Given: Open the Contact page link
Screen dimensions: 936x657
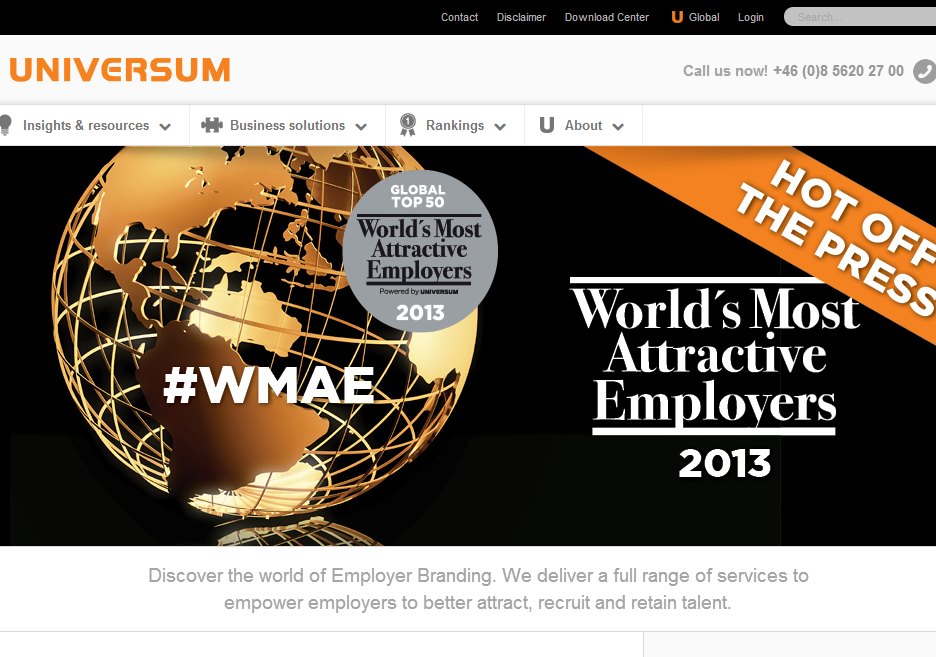Looking at the screenshot, I should click(x=459, y=17).
